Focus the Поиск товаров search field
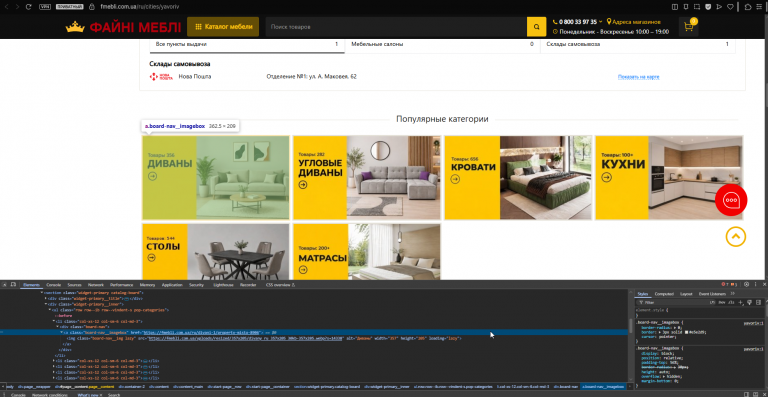Screen dimensions: 768x397 coord(396,27)
